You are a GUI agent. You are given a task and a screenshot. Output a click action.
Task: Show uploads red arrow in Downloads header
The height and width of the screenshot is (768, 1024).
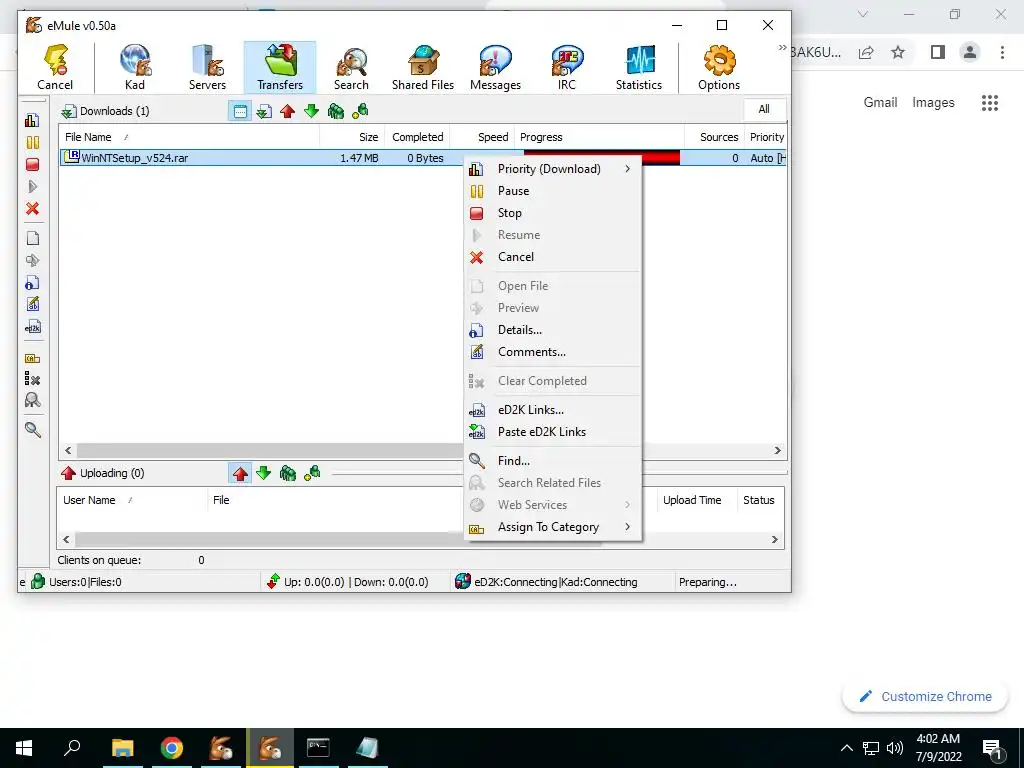point(287,111)
